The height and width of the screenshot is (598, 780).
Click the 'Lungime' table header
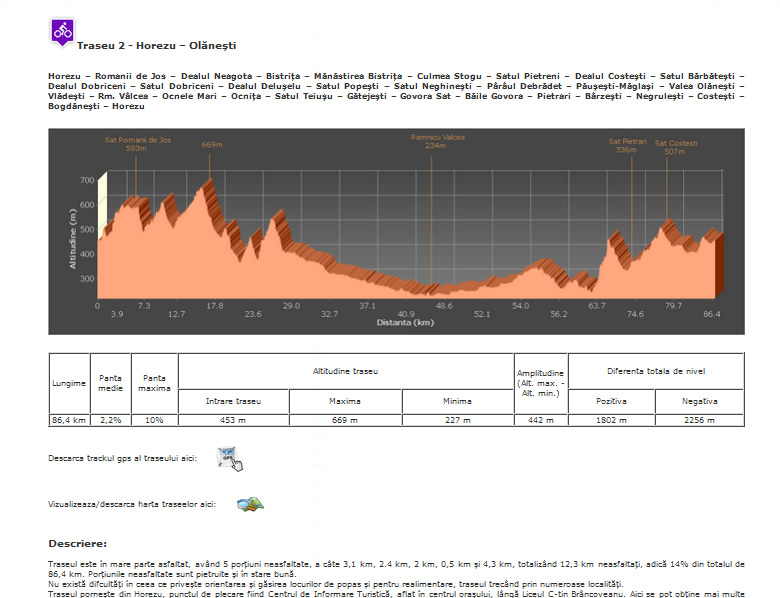click(x=69, y=383)
